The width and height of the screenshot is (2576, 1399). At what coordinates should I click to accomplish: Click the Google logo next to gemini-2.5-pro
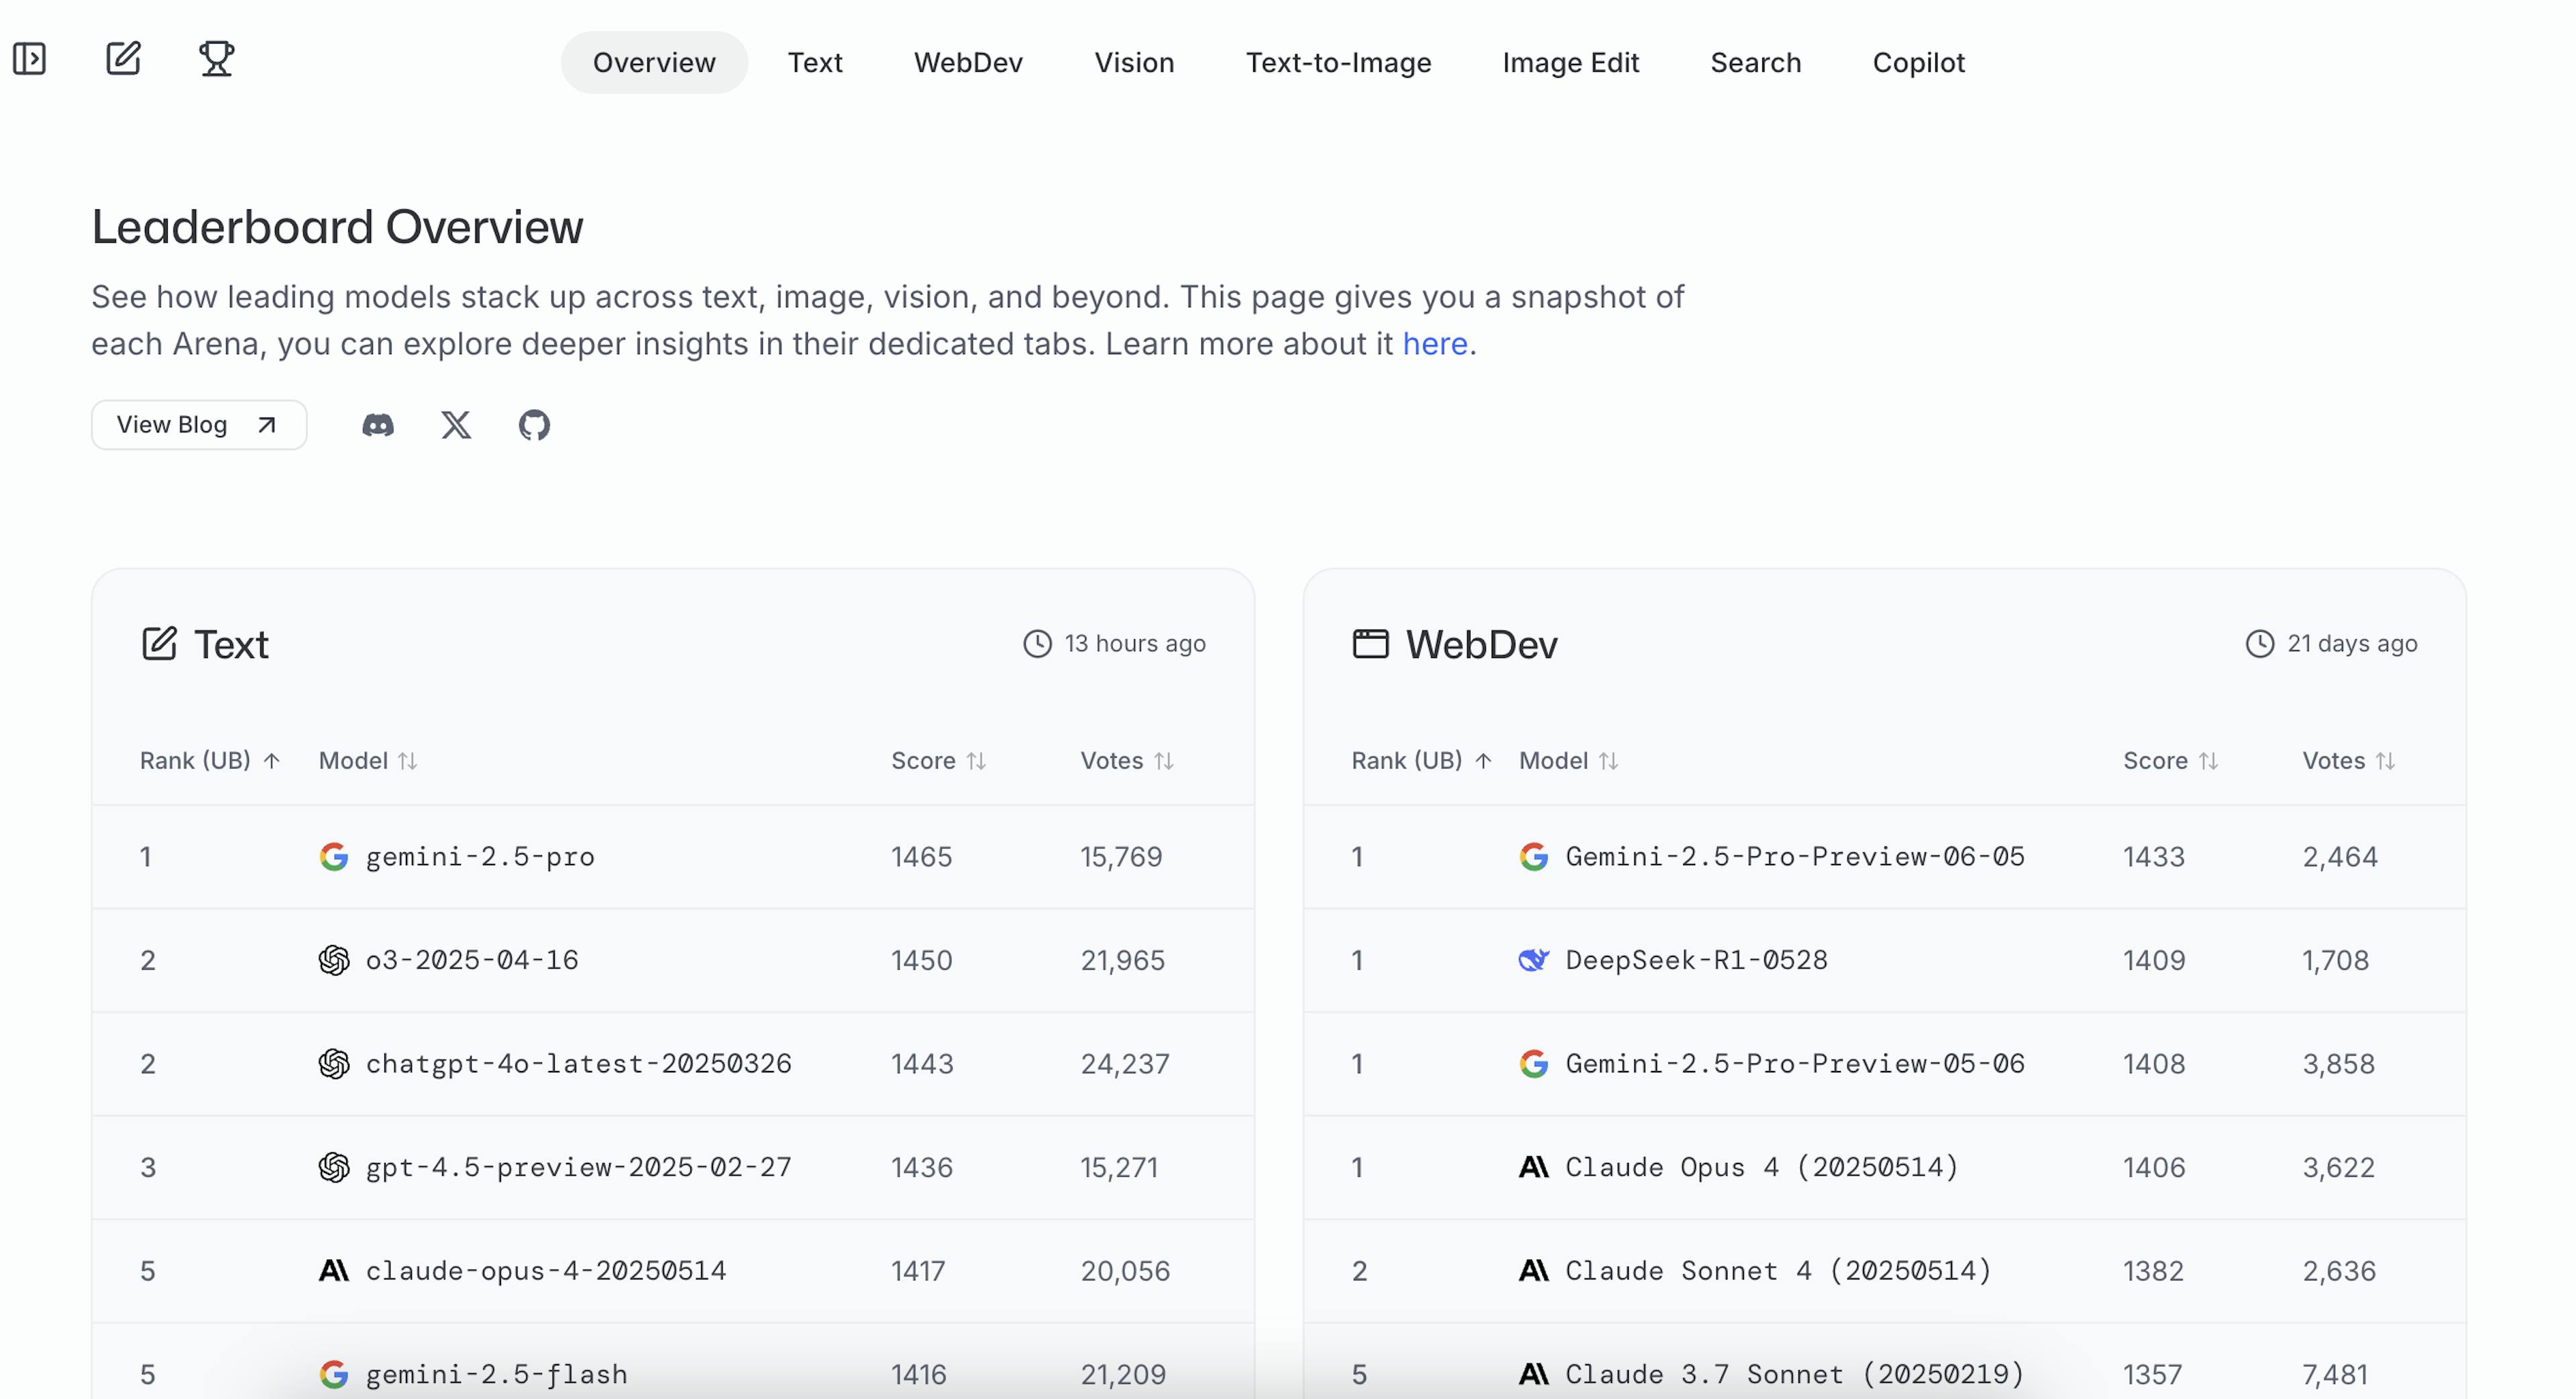pos(334,857)
